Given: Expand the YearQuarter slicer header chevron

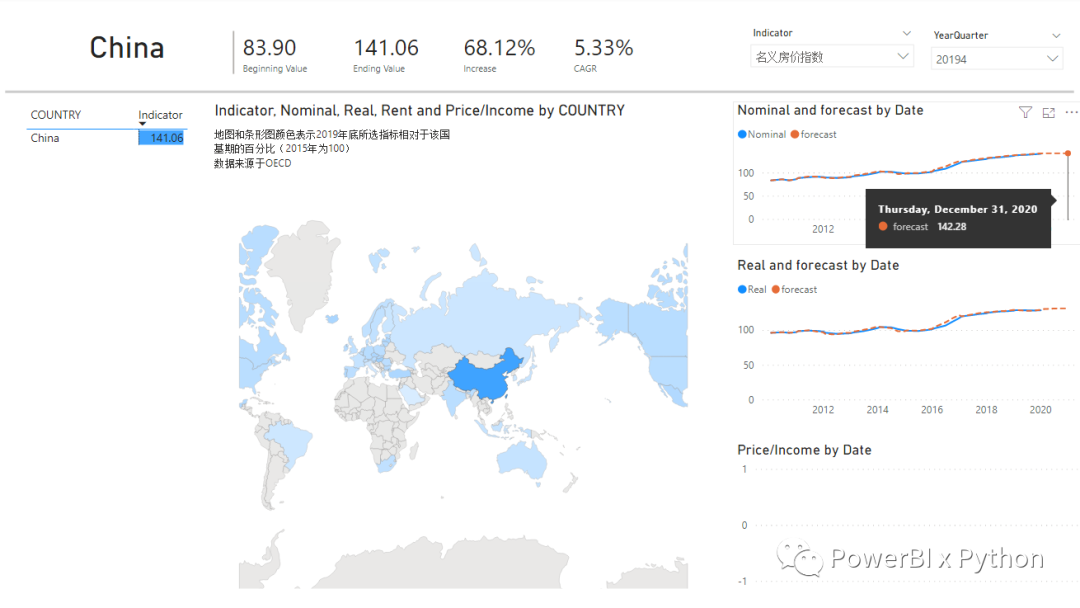Looking at the screenshot, I should (1057, 36).
